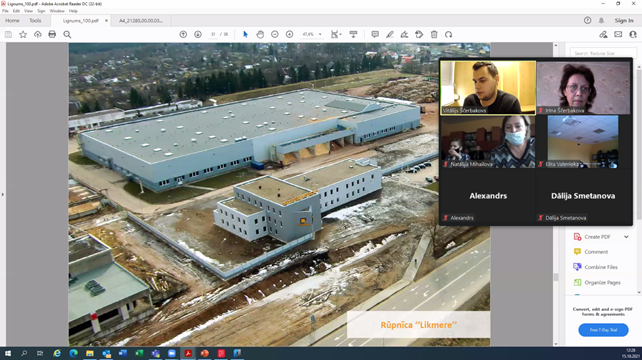Switch to the A4_21285 document tab
The height and width of the screenshot is (360, 642).
(x=141, y=20)
